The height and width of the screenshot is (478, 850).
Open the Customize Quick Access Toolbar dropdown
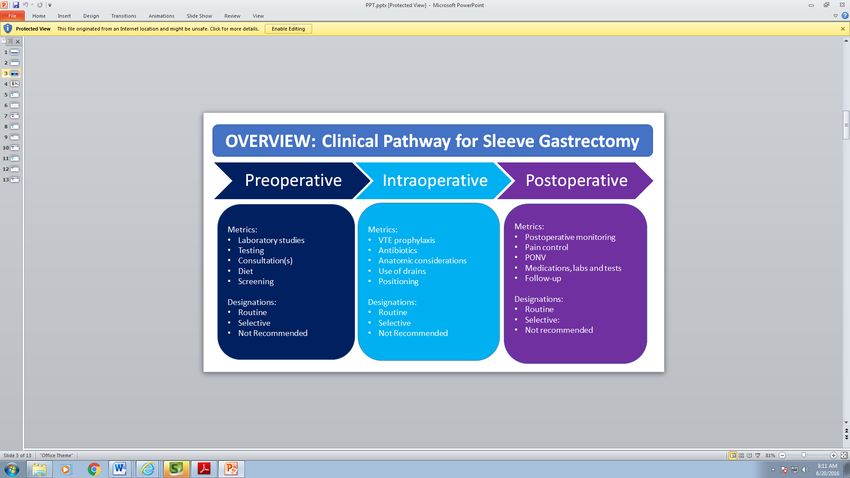pos(50,5)
